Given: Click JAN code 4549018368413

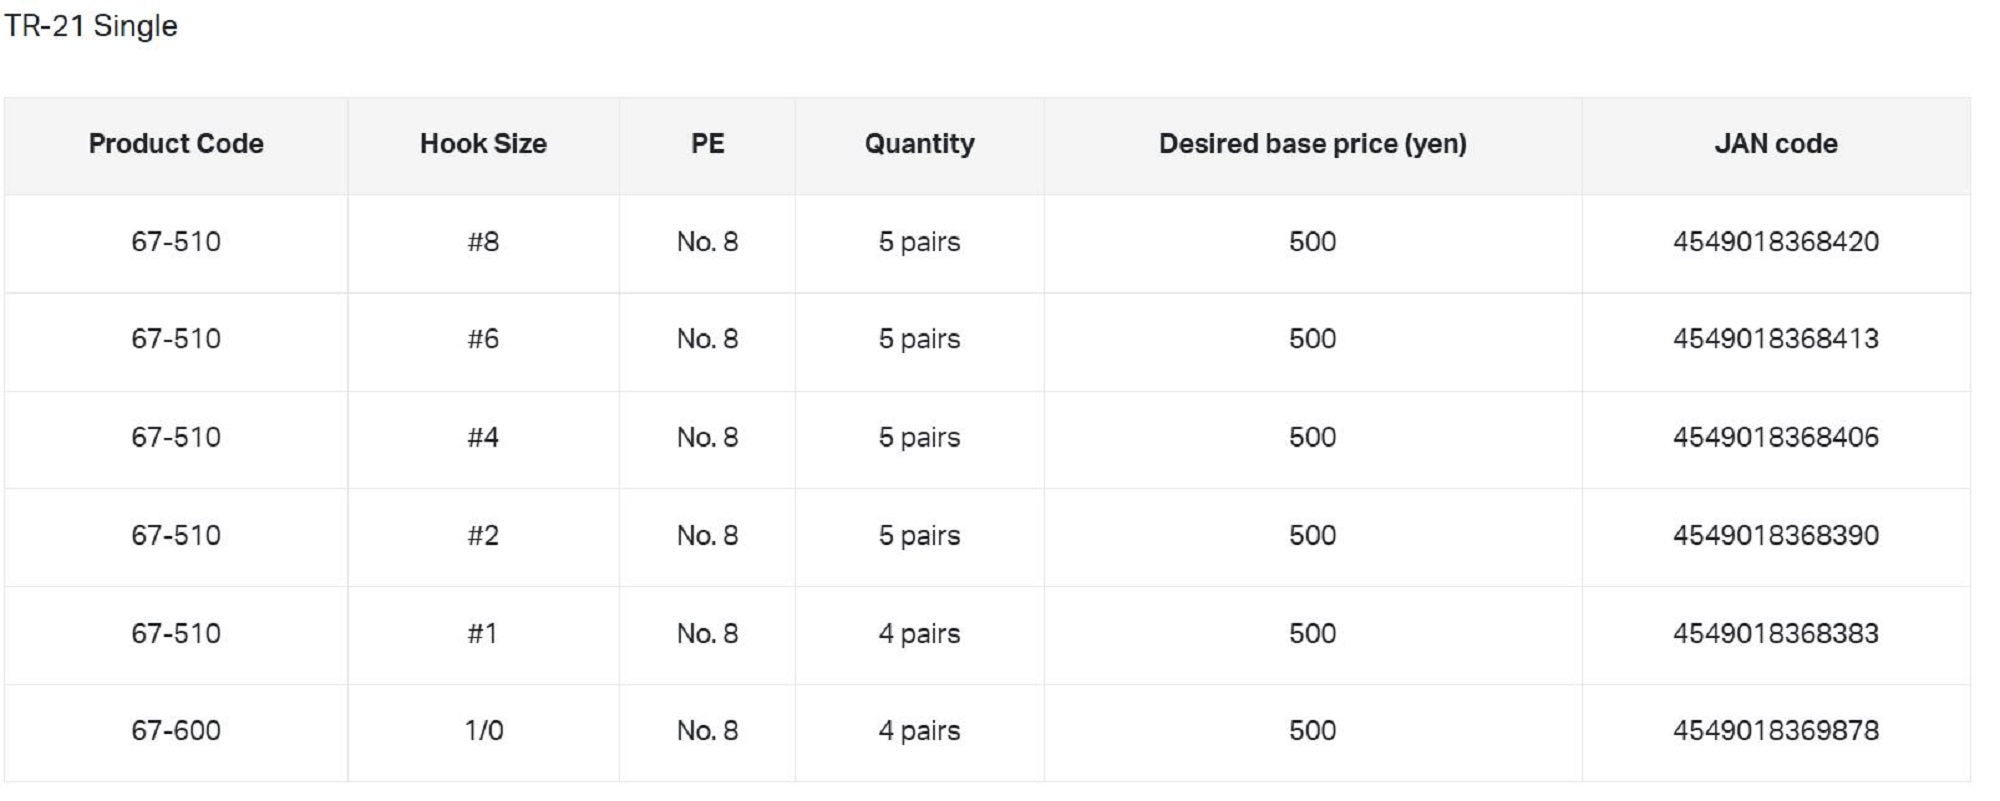Looking at the screenshot, I should [x=1775, y=339].
